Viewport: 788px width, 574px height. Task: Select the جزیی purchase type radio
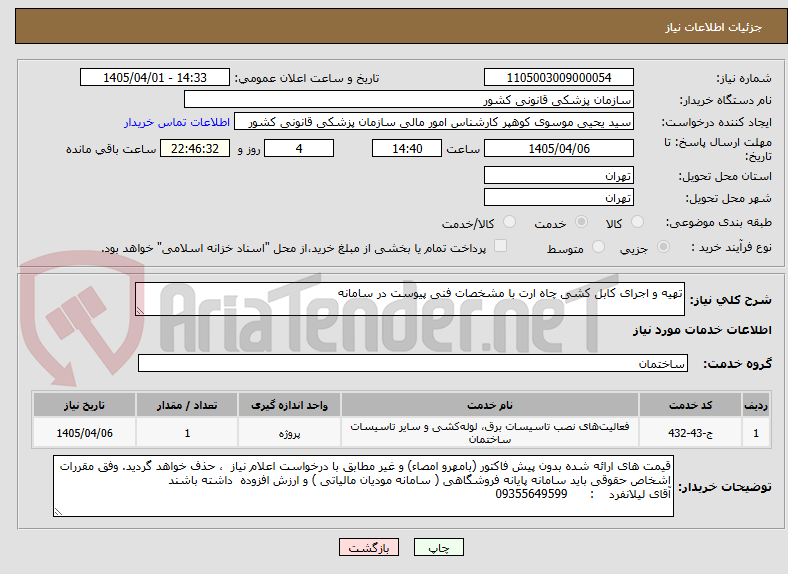pyautogui.click(x=663, y=246)
